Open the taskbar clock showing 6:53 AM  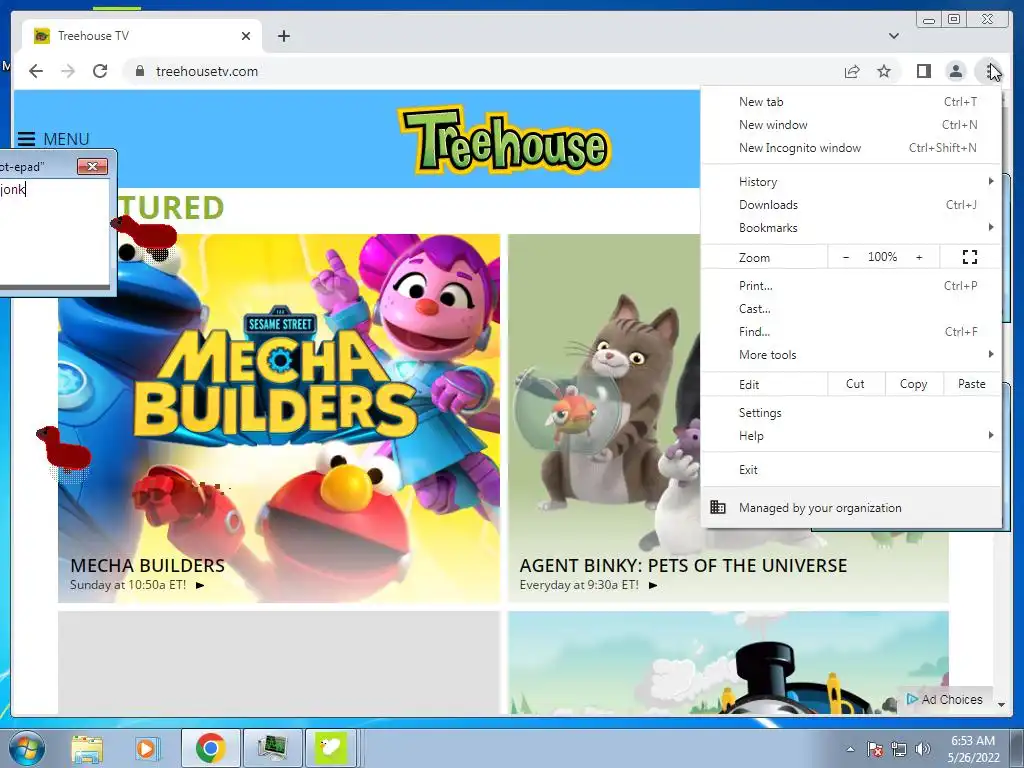[x=973, y=749]
